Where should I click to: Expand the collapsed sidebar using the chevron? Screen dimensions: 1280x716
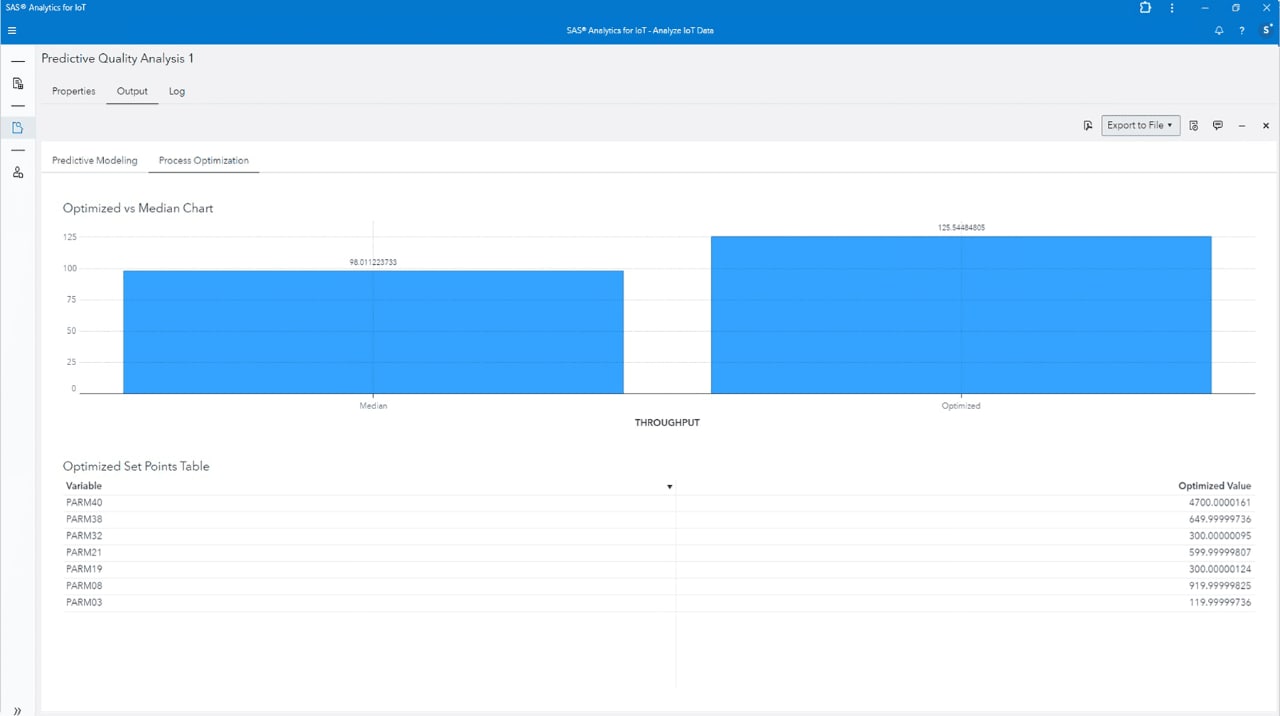click(x=17, y=710)
